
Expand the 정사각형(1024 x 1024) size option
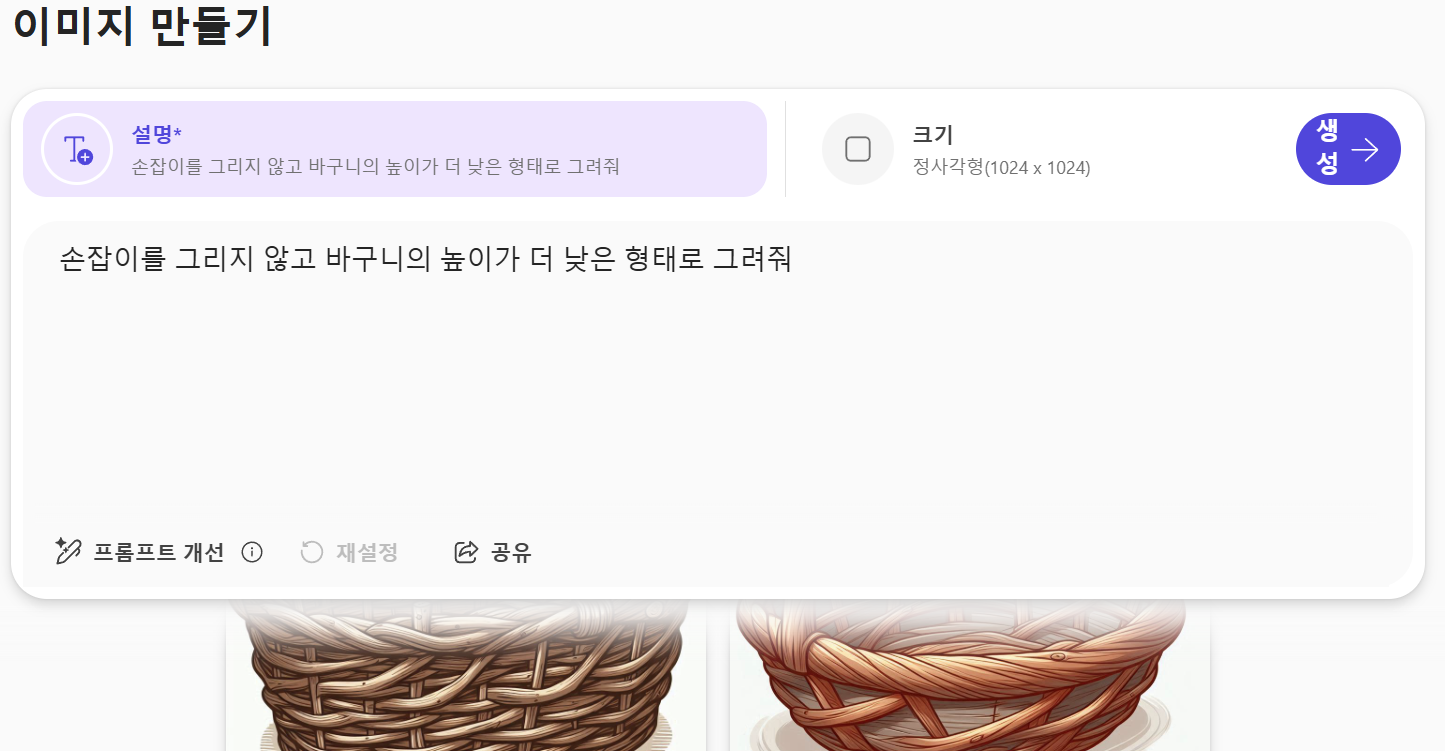tap(1001, 167)
